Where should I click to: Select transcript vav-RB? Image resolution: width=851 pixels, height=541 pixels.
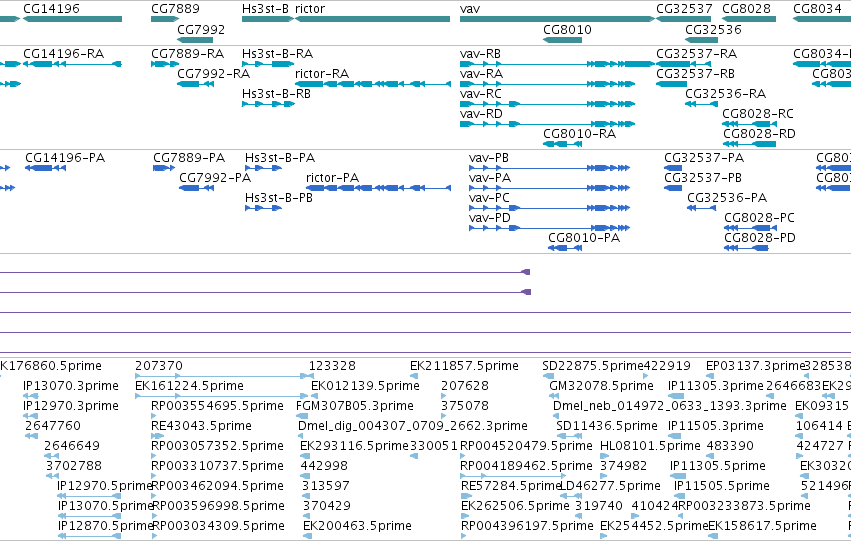pyautogui.click(x=557, y=64)
